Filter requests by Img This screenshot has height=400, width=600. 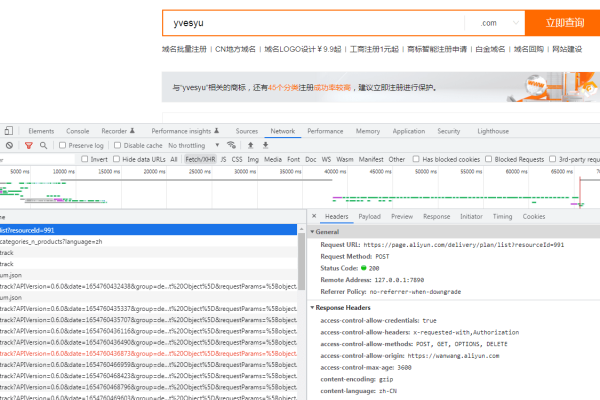click(253, 159)
